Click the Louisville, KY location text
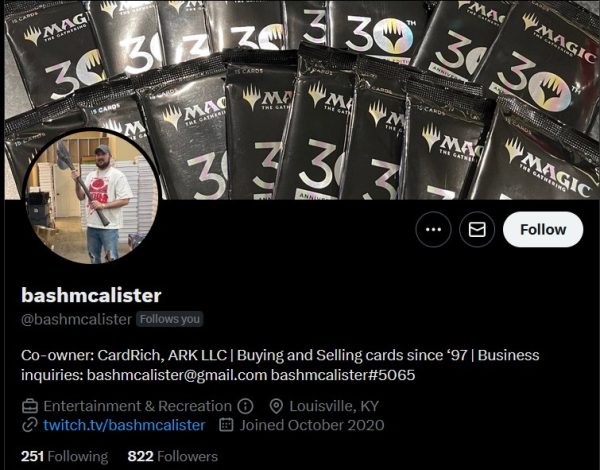The image size is (600, 470). (x=334, y=406)
